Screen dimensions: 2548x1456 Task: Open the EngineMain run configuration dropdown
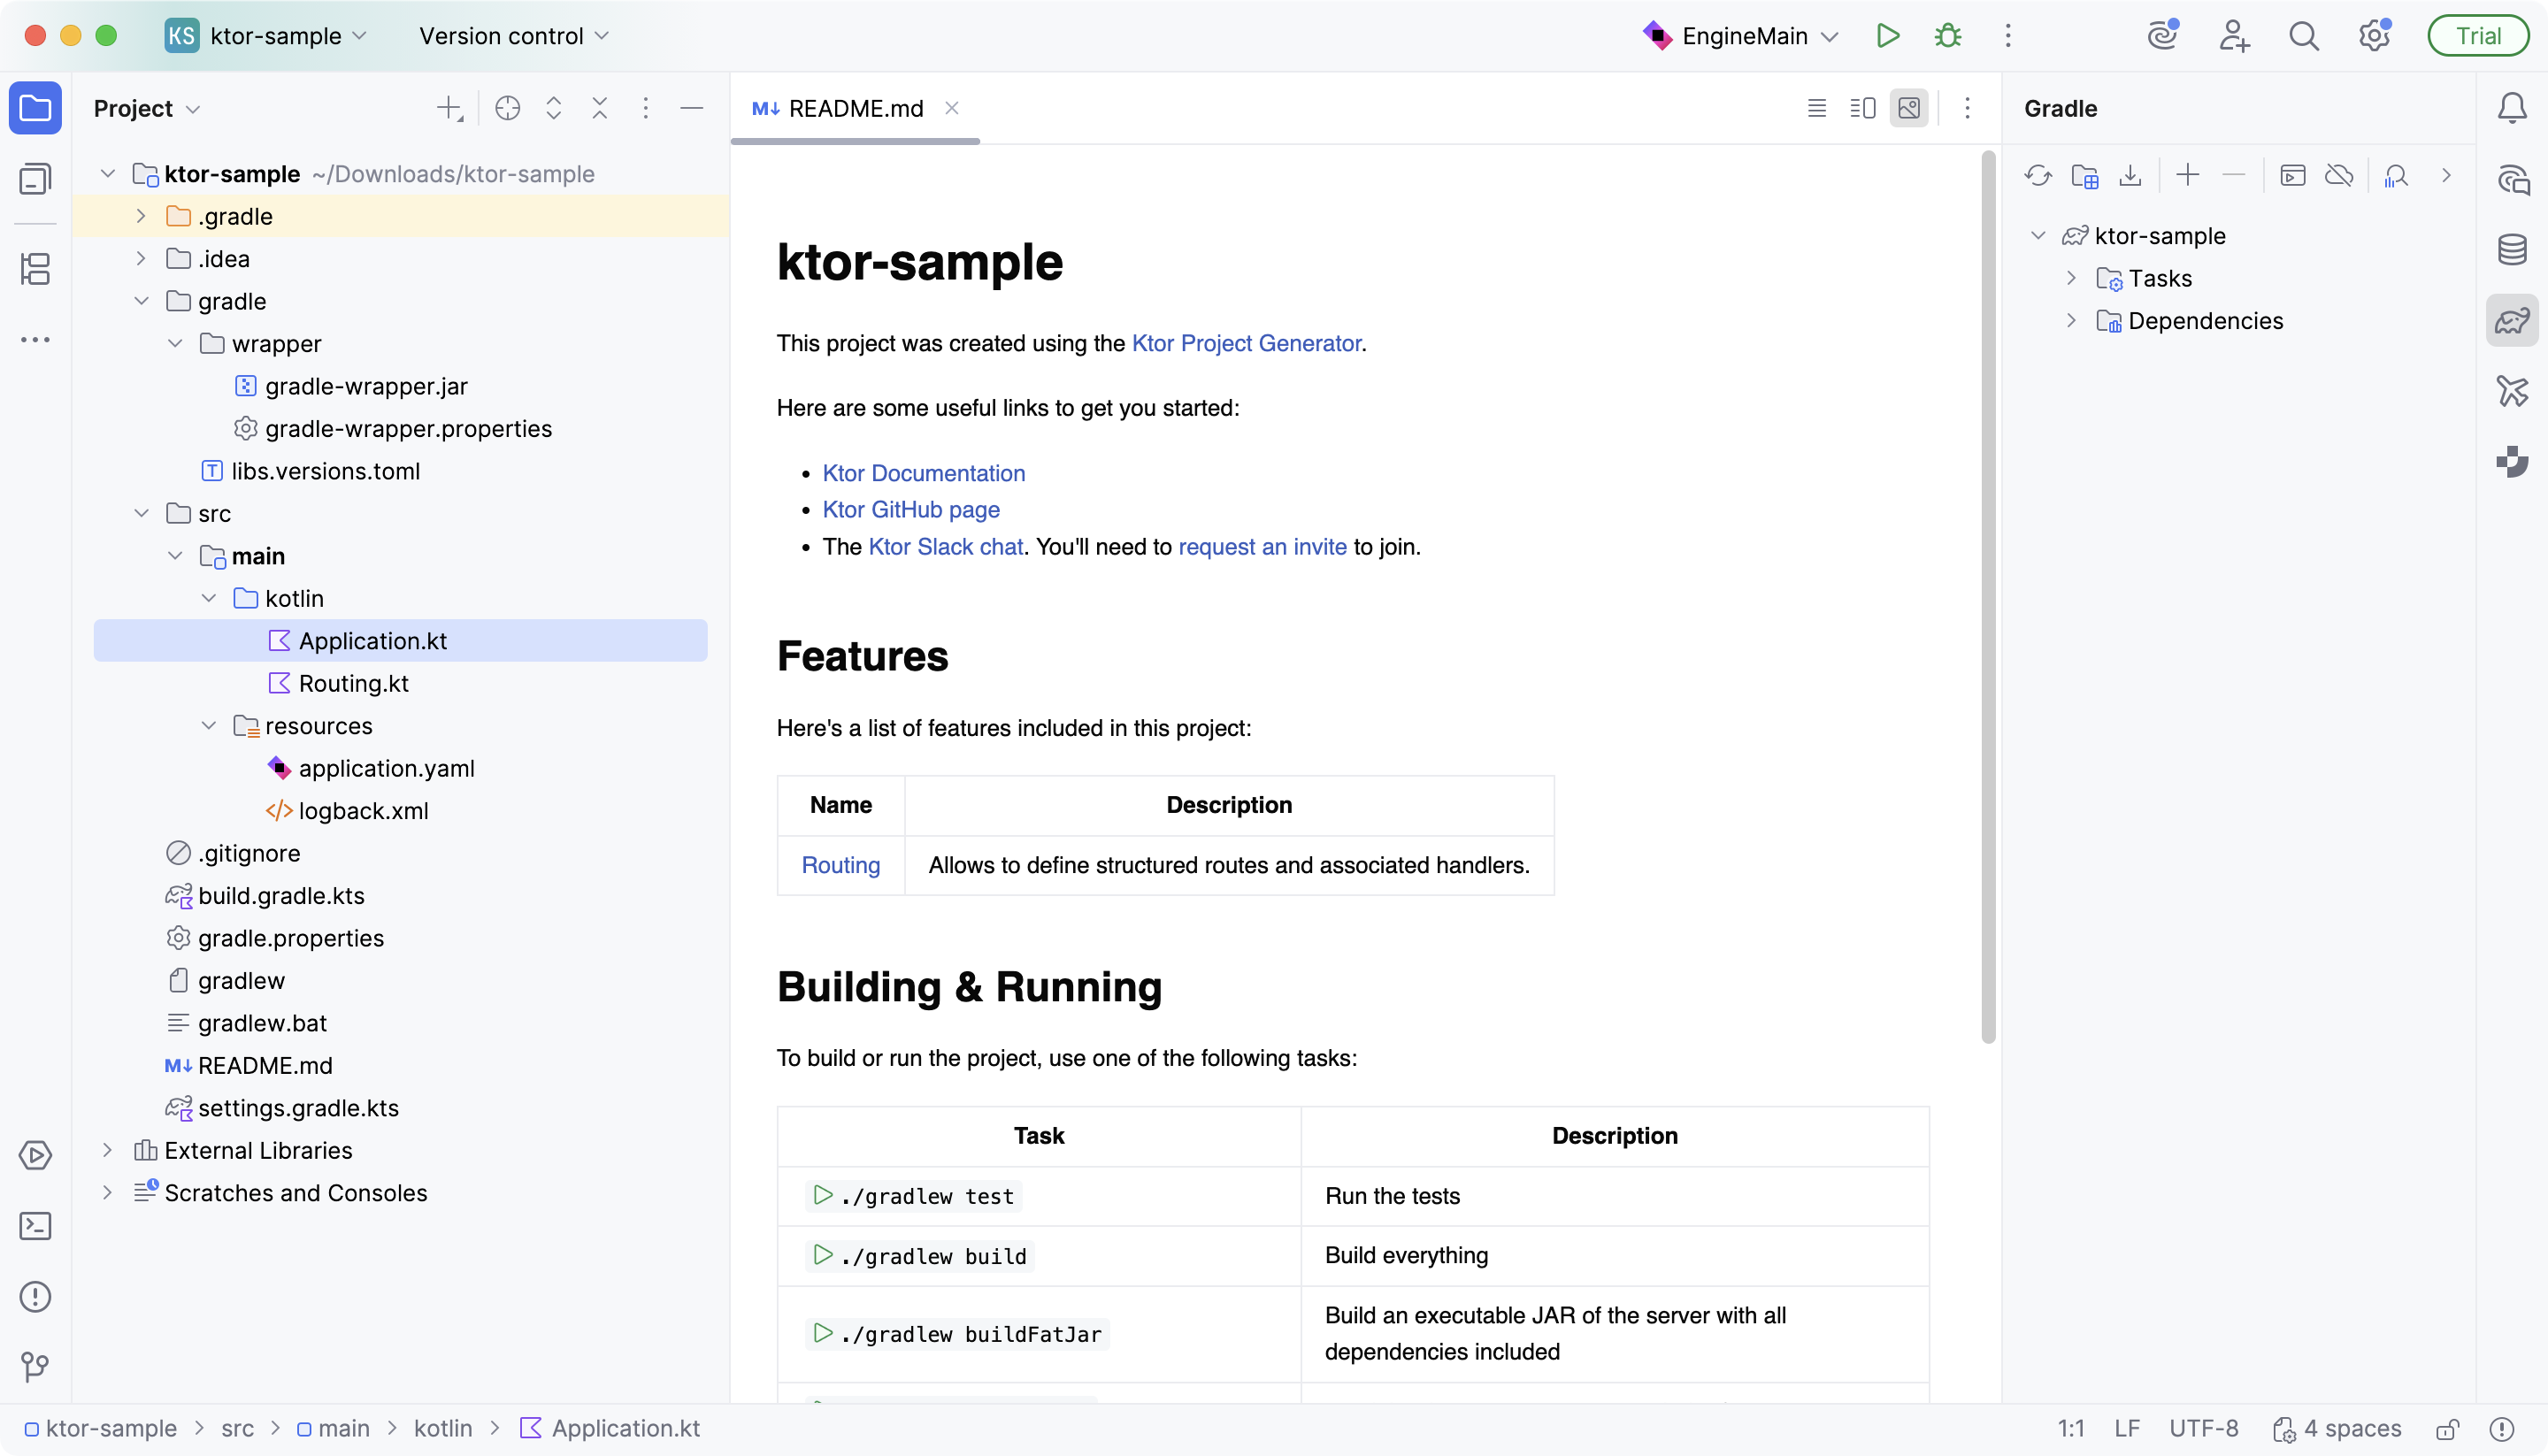pyautogui.click(x=1743, y=36)
